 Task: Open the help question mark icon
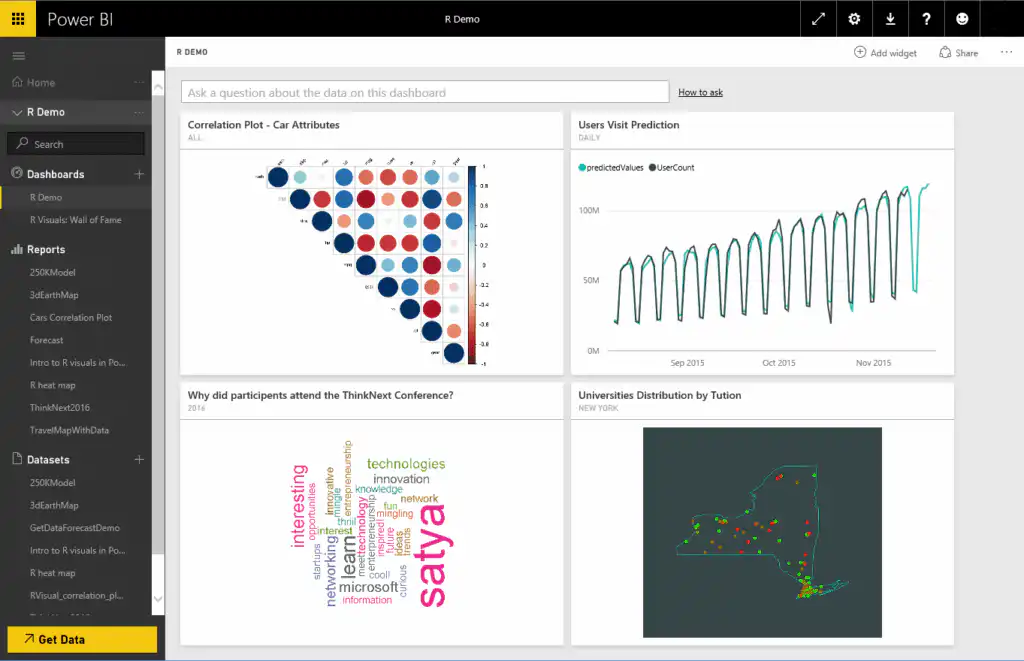tap(927, 19)
